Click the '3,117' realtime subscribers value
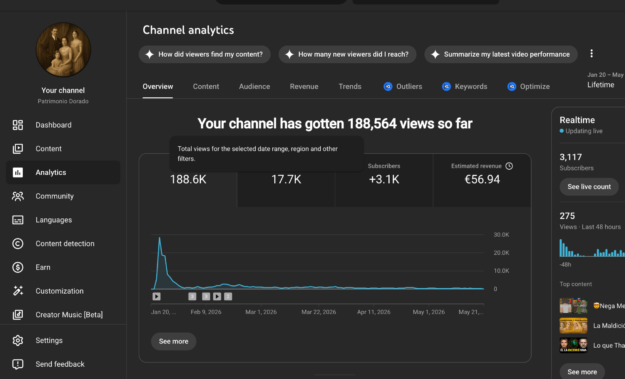The width and height of the screenshot is (625, 379). pos(570,157)
